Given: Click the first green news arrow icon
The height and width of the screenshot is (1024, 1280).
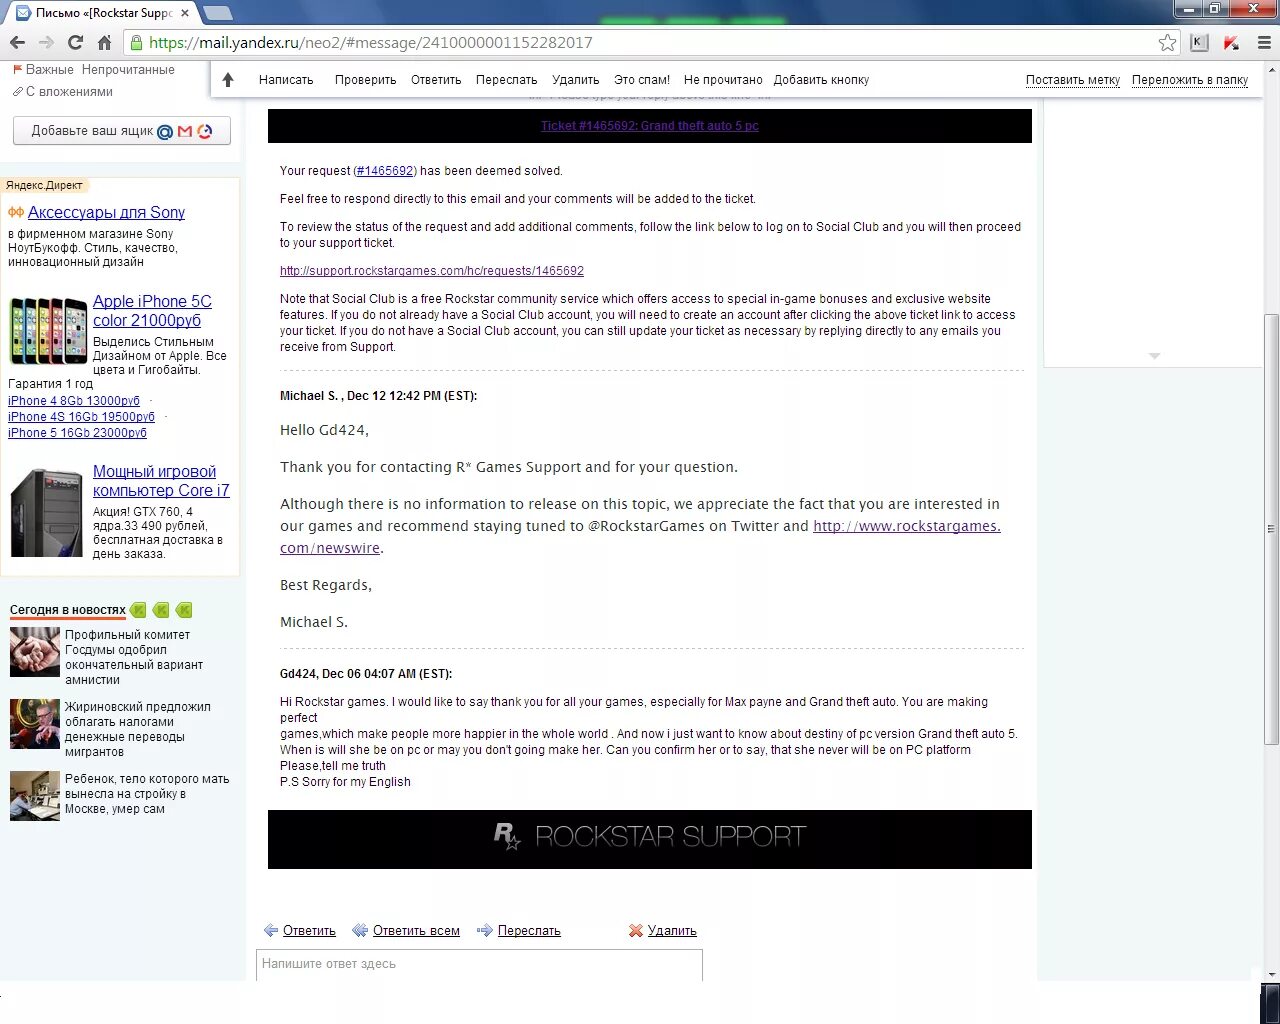Looking at the screenshot, I should (138, 610).
